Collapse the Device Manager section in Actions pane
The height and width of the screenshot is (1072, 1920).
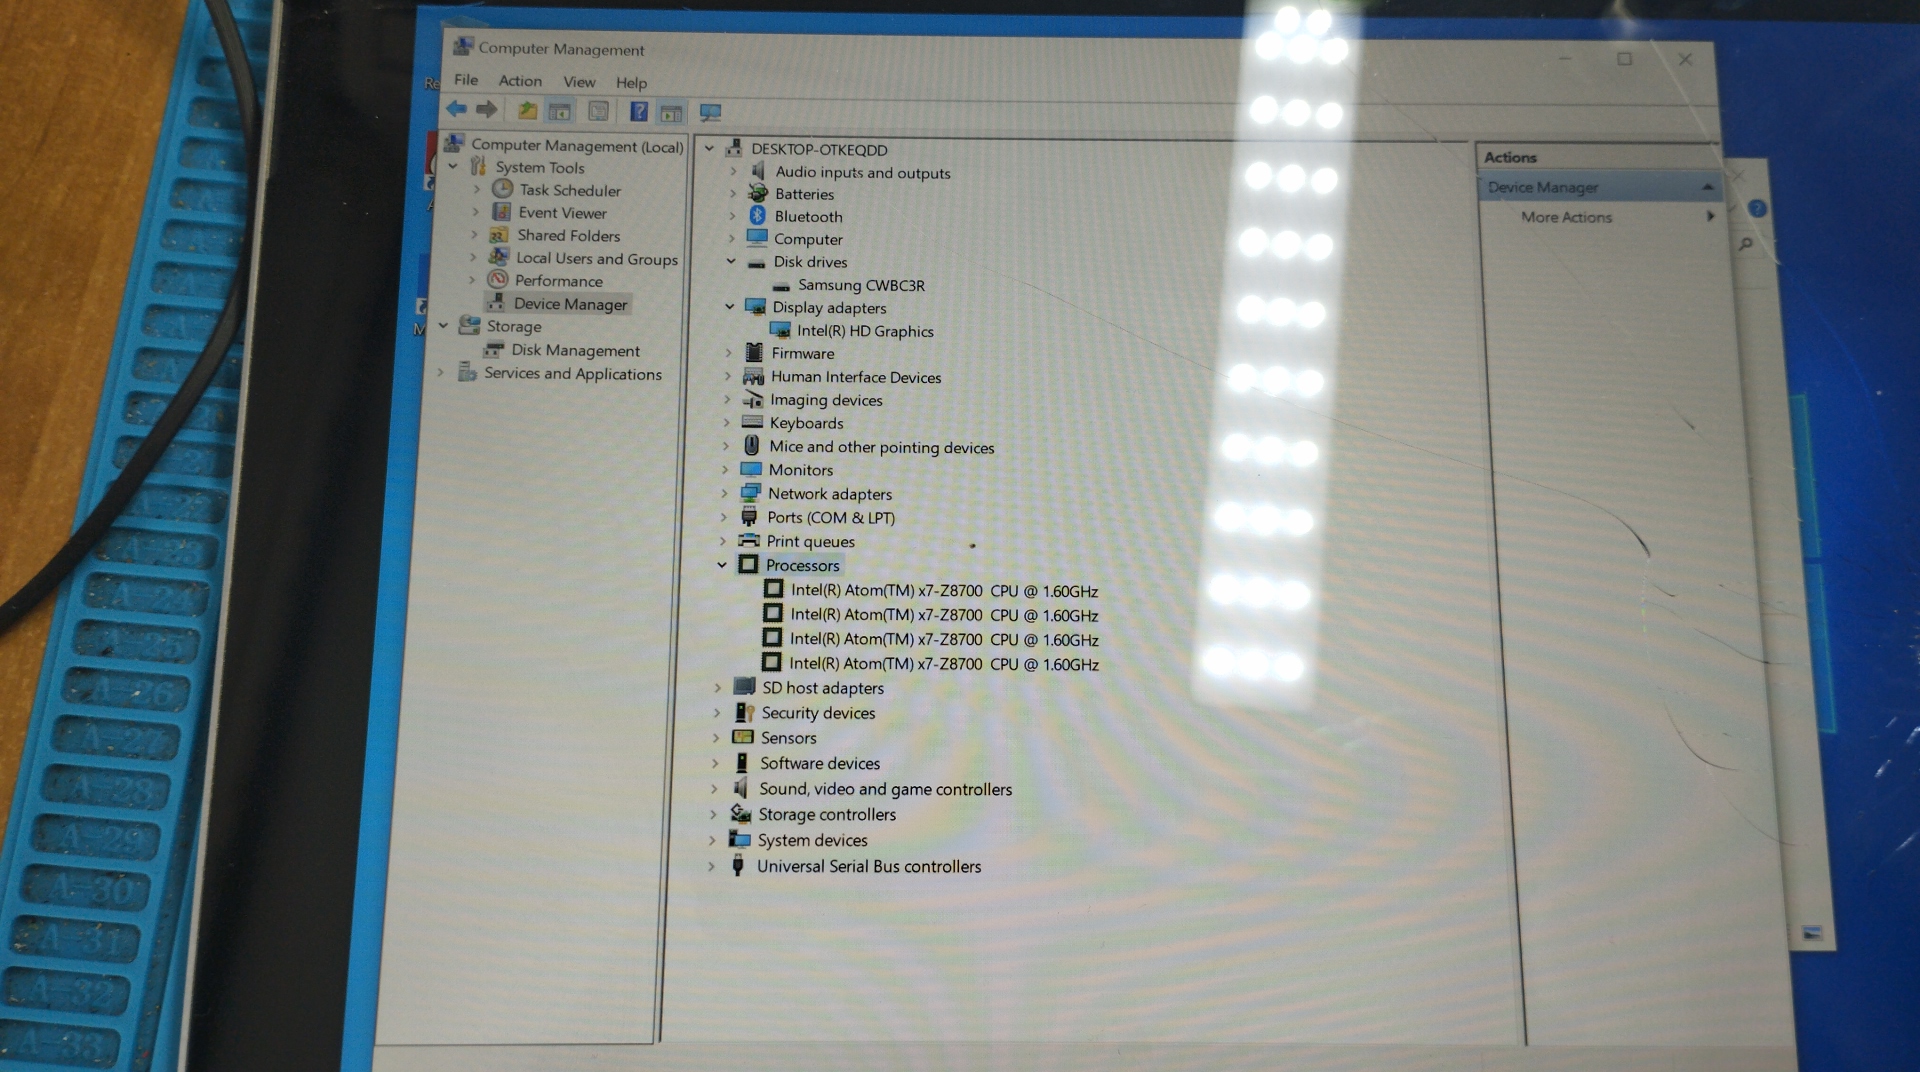[1708, 187]
